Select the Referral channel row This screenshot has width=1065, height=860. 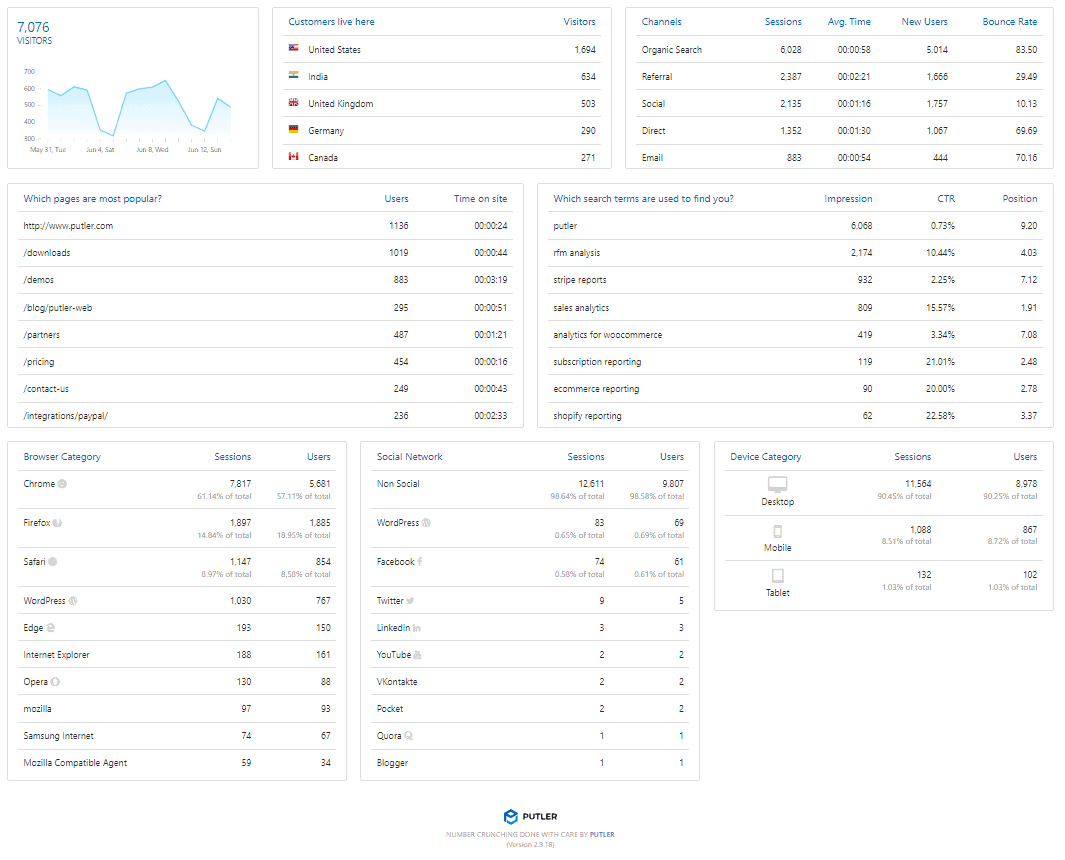pyautogui.click(x=840, y=77)
